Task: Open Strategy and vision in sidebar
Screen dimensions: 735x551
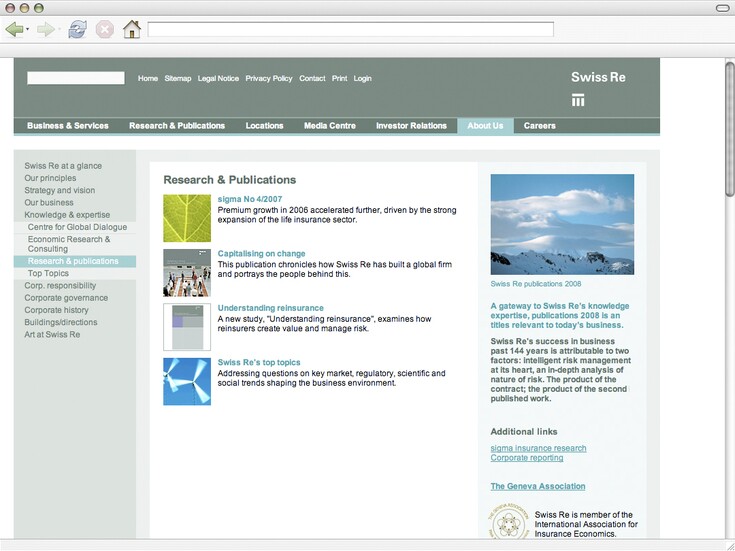Action: coord(60,190)
